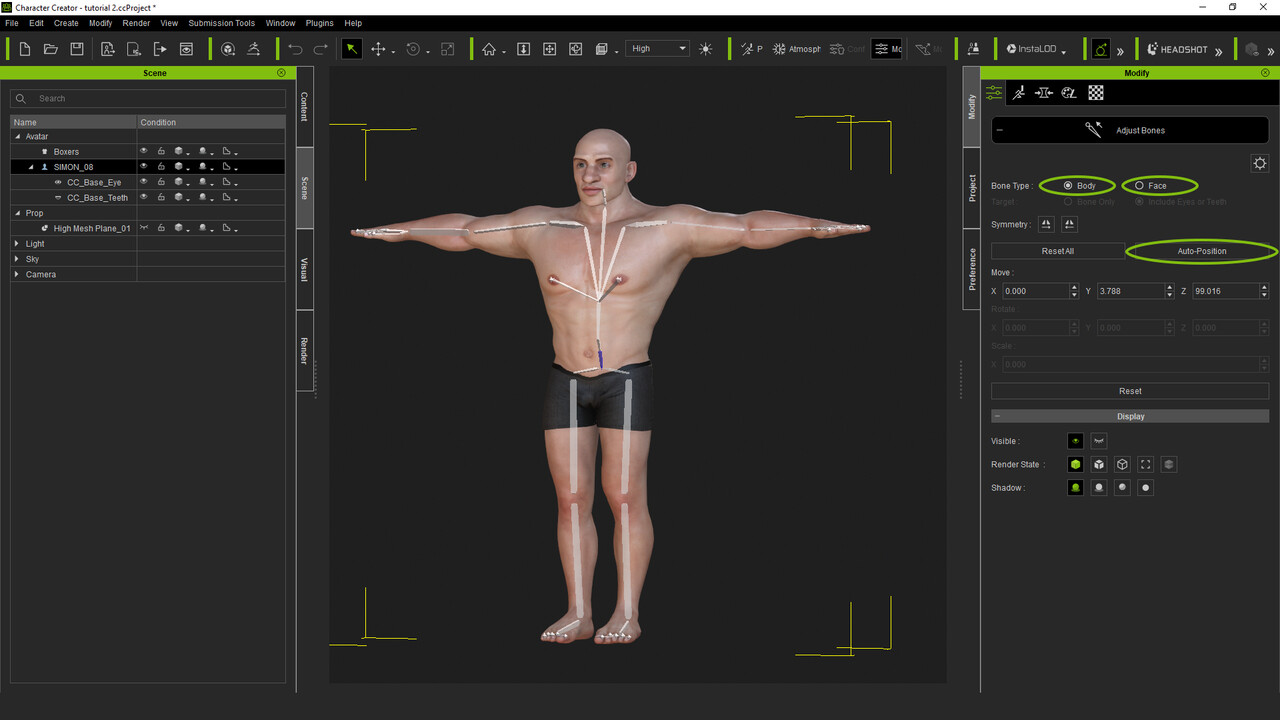Click the sun lighting icon in toolbar
Viewport: 1280px width, 720px height.
click(x=706, y=49)
